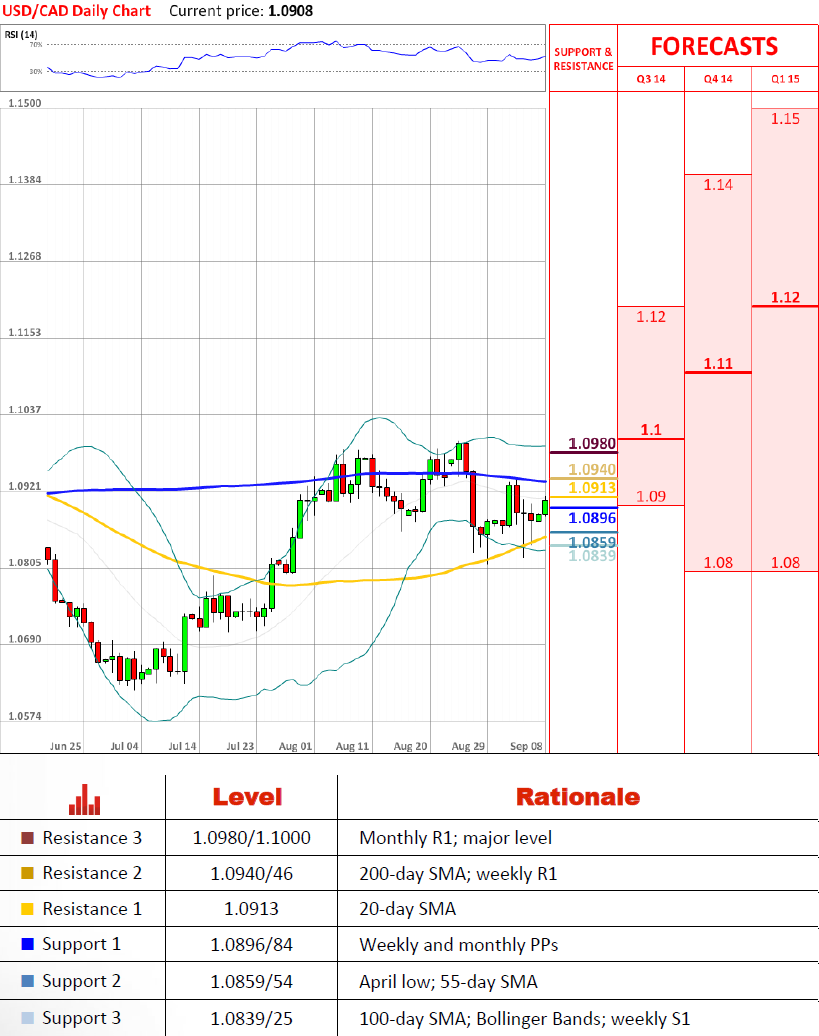The width and height of the screenshot is (819, 1036).
Task: Click the current price value 1.0908
Action: click(291, 11)
